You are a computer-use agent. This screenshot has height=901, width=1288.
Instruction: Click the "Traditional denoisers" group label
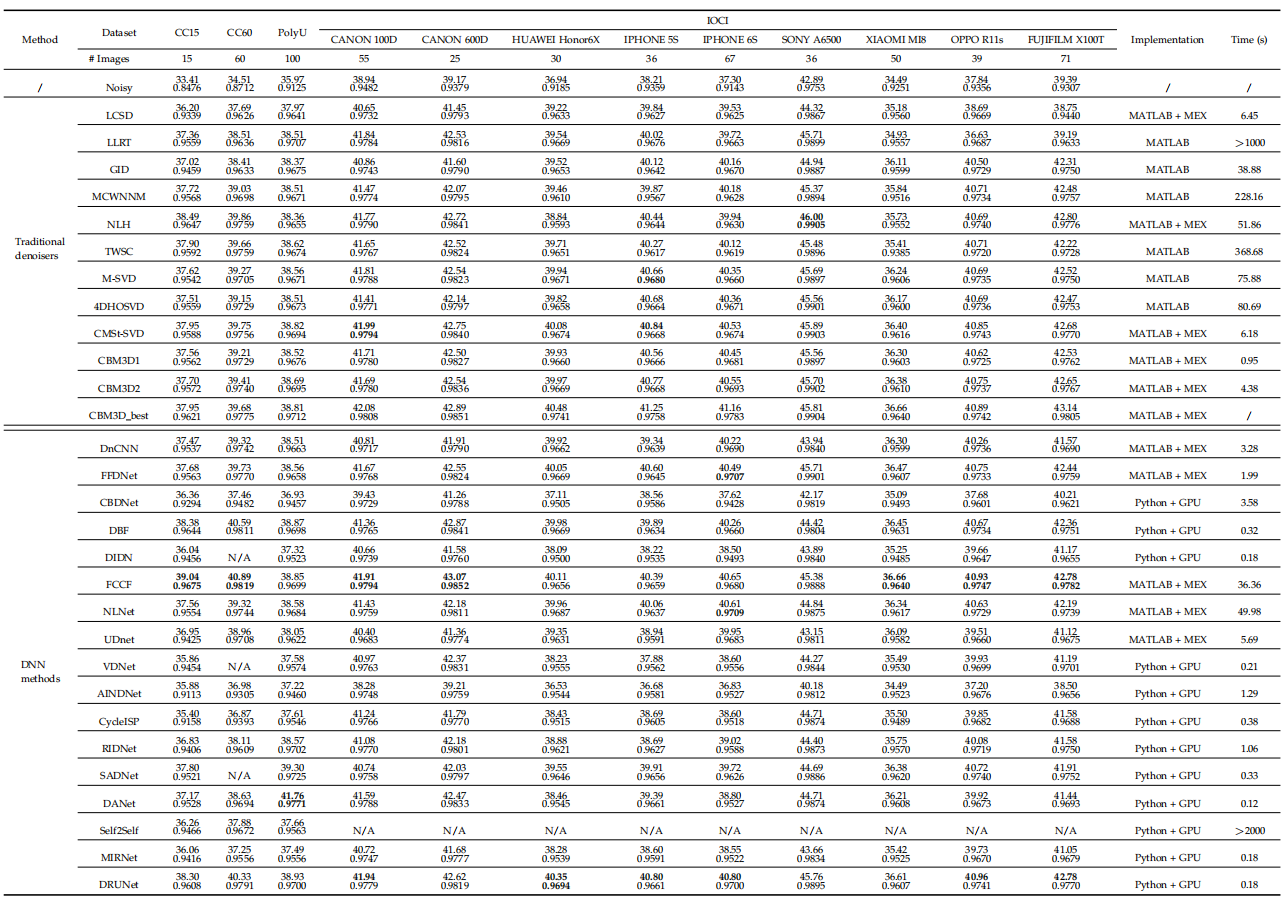coord(40,248)
